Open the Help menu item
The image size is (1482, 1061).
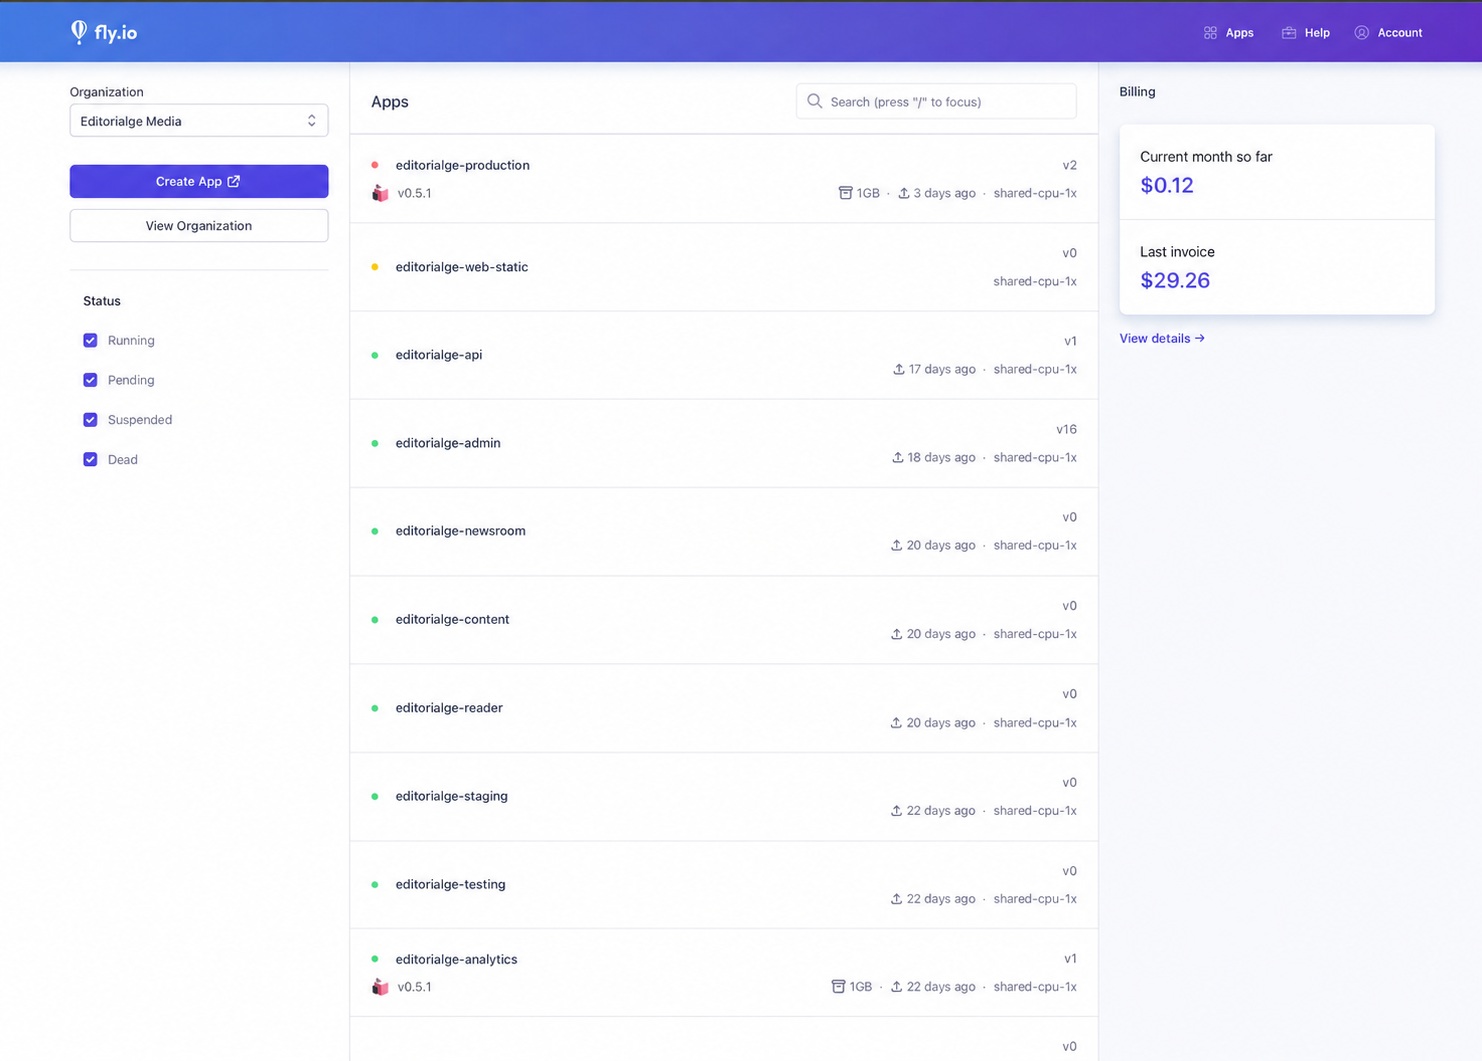[x=1306, y=33]
